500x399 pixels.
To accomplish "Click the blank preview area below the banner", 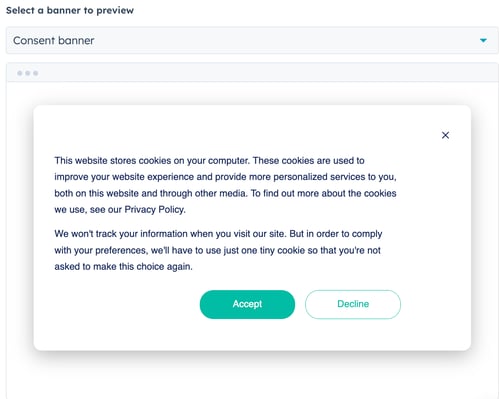I will tap(252, 377).
